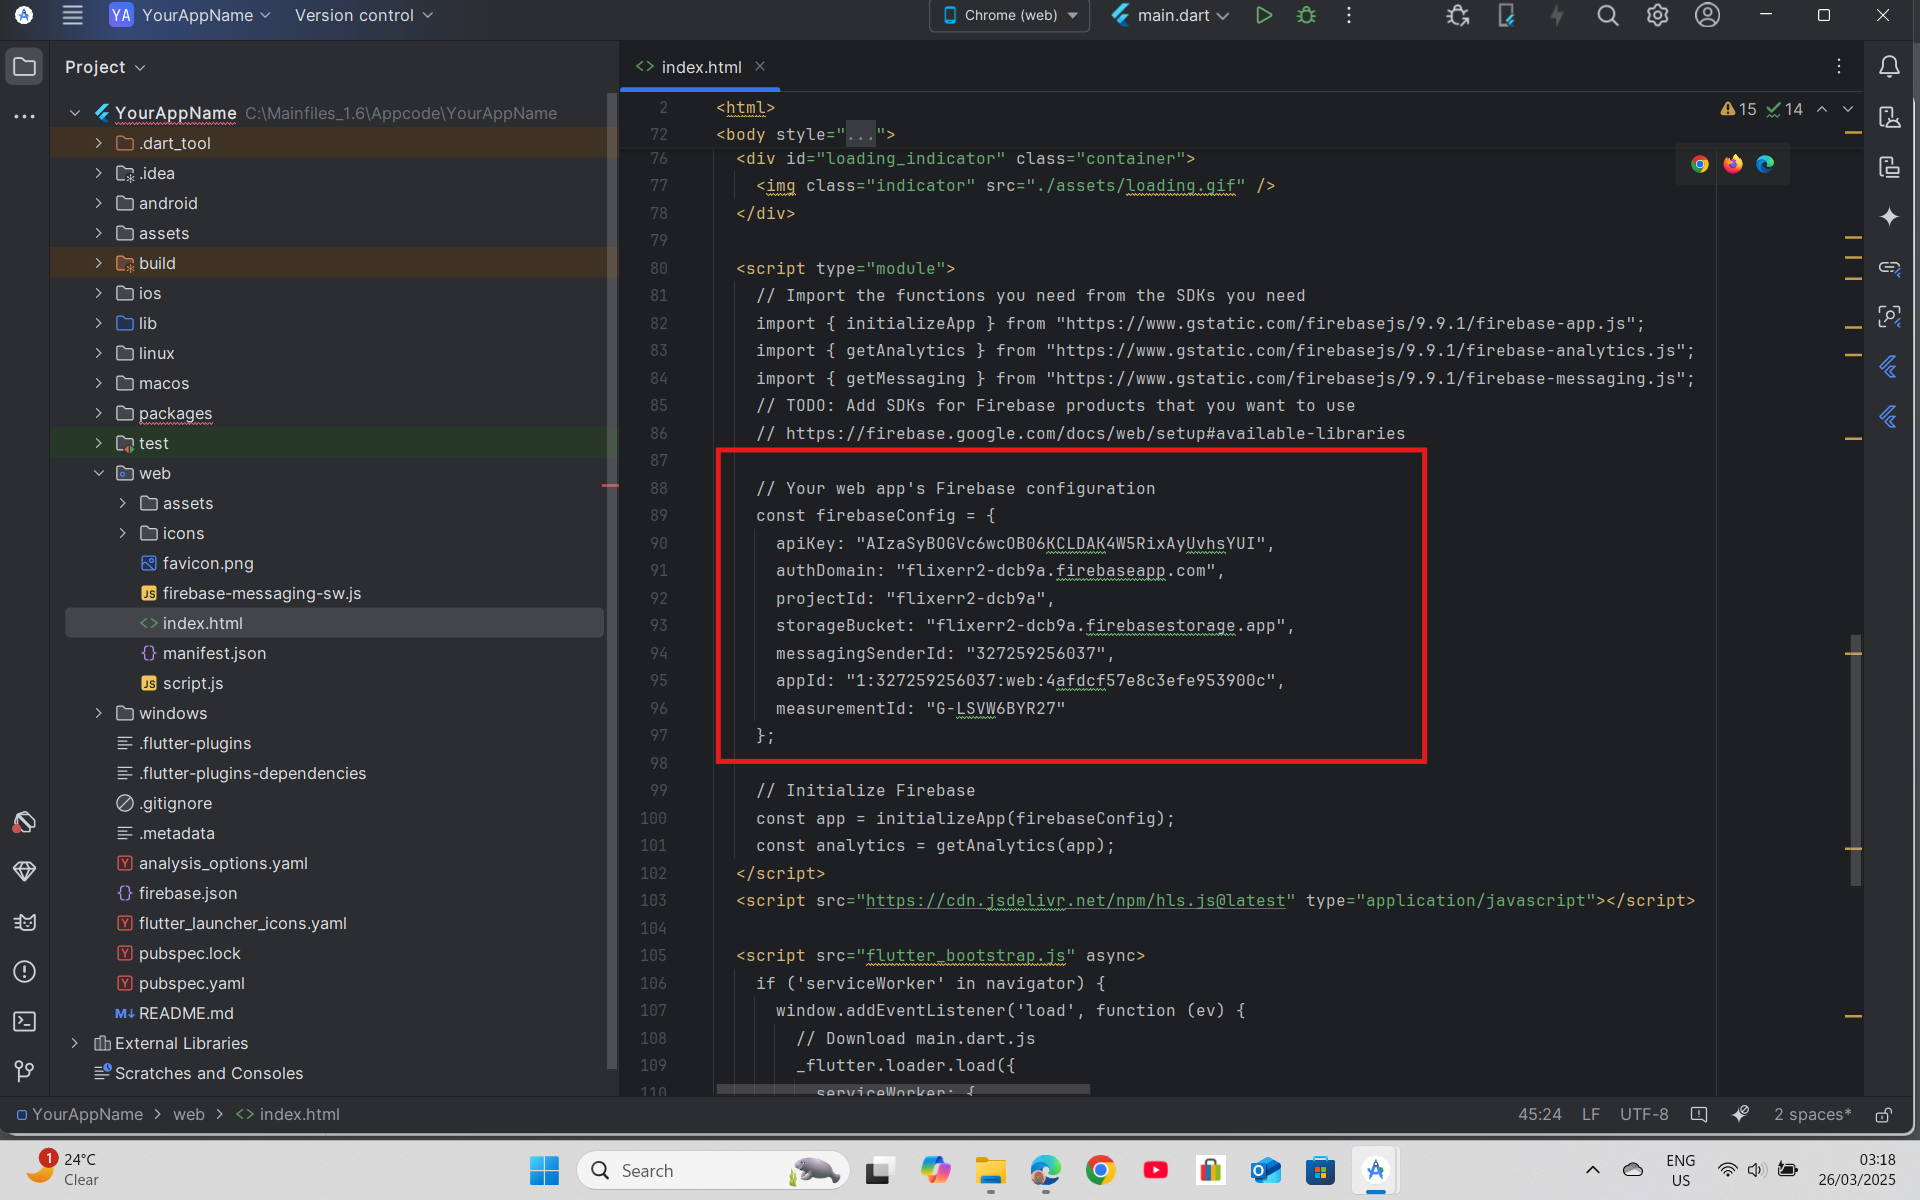Click the flutter_bootstrap.js script link
The width and height of the screenshot is (1920, 1200).
(965, 956)
